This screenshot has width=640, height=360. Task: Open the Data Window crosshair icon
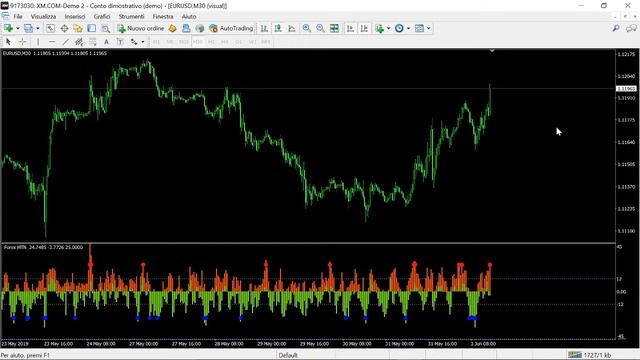pos(64,28)
